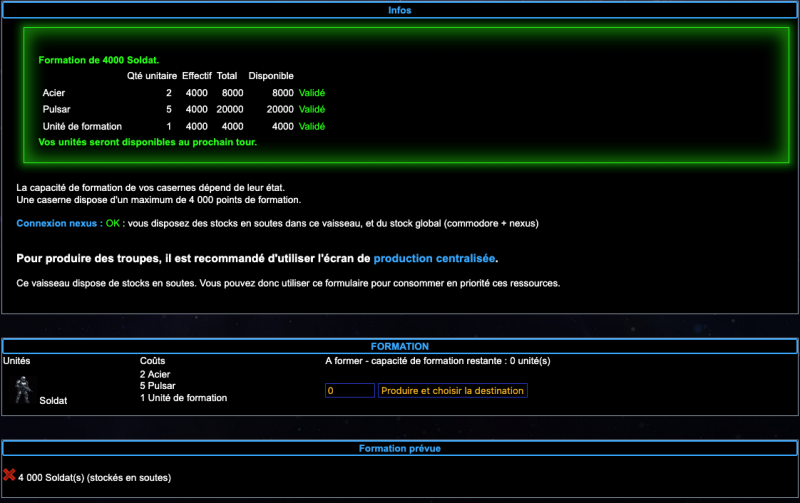
Task: Click the 'Coûts' column header
Action: (152, 361)
